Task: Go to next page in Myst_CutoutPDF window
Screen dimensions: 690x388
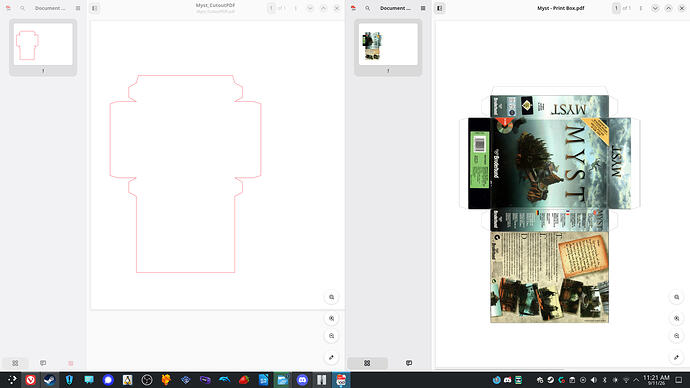Action: pyautogui.click(x=310, y=8)
